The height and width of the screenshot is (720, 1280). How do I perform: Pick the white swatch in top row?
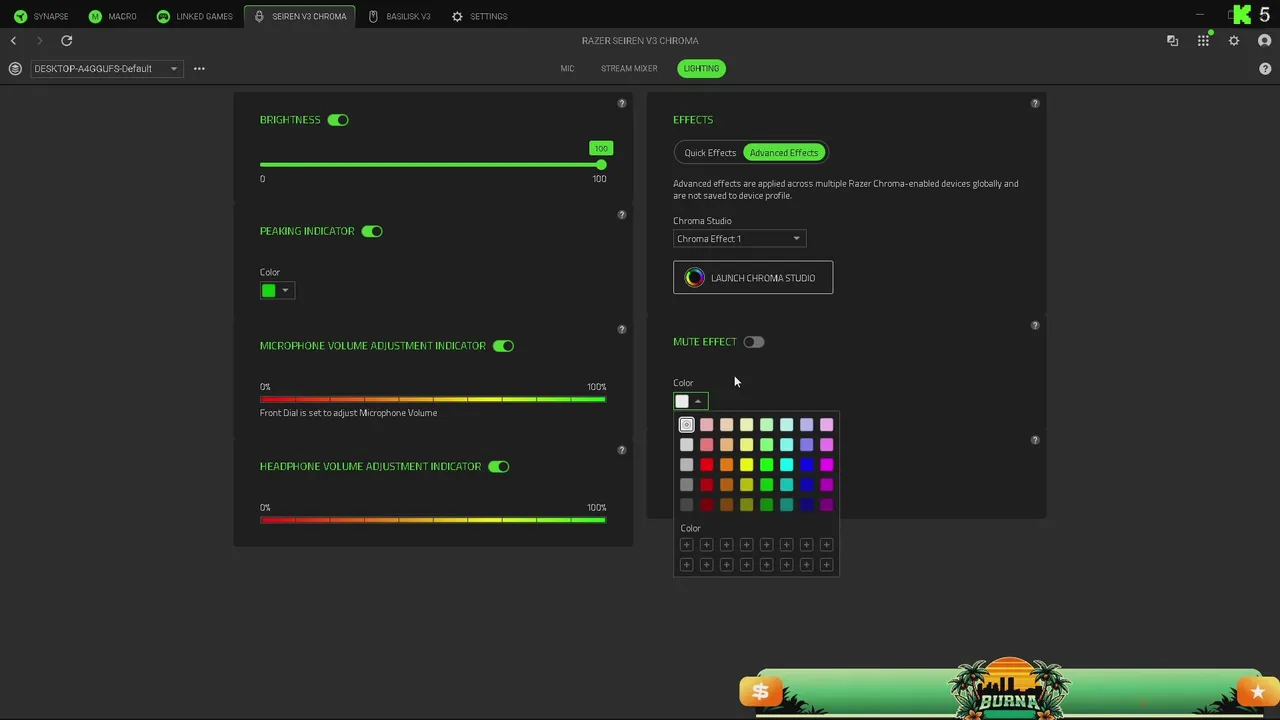pos(686,425)
